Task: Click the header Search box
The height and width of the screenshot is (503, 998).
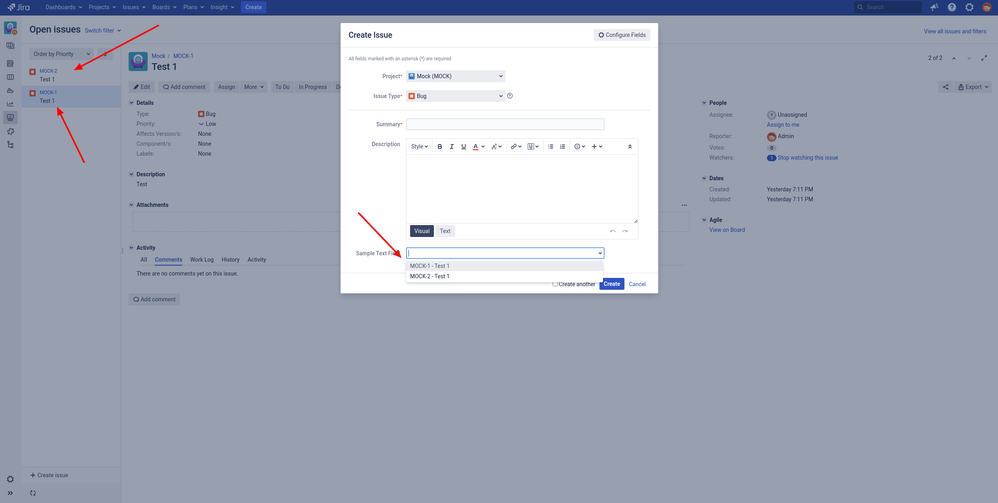Action: pos(888,7)
